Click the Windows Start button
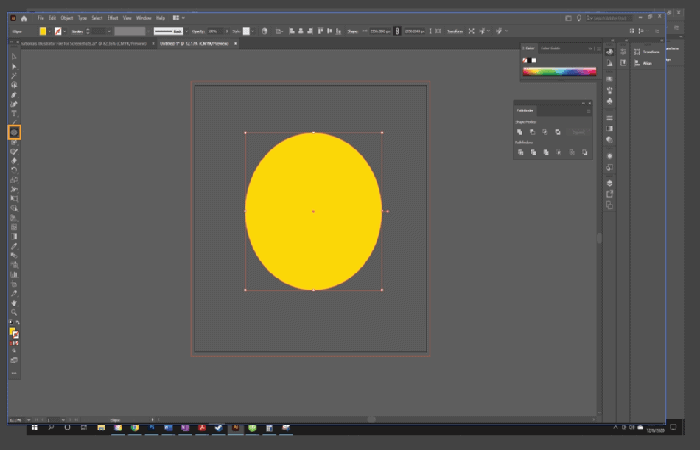Screen dimensions: 700x450 (x=34, y=428)
